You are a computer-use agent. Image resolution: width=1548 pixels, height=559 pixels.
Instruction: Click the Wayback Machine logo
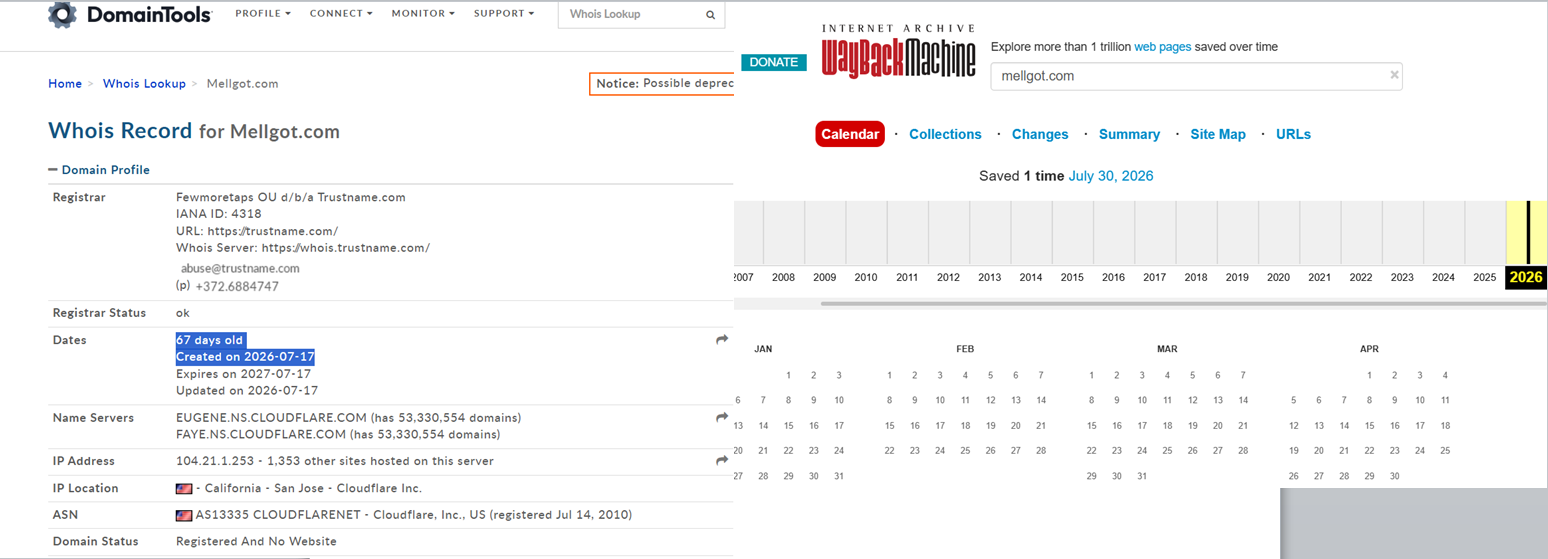[x=898, y=52]
